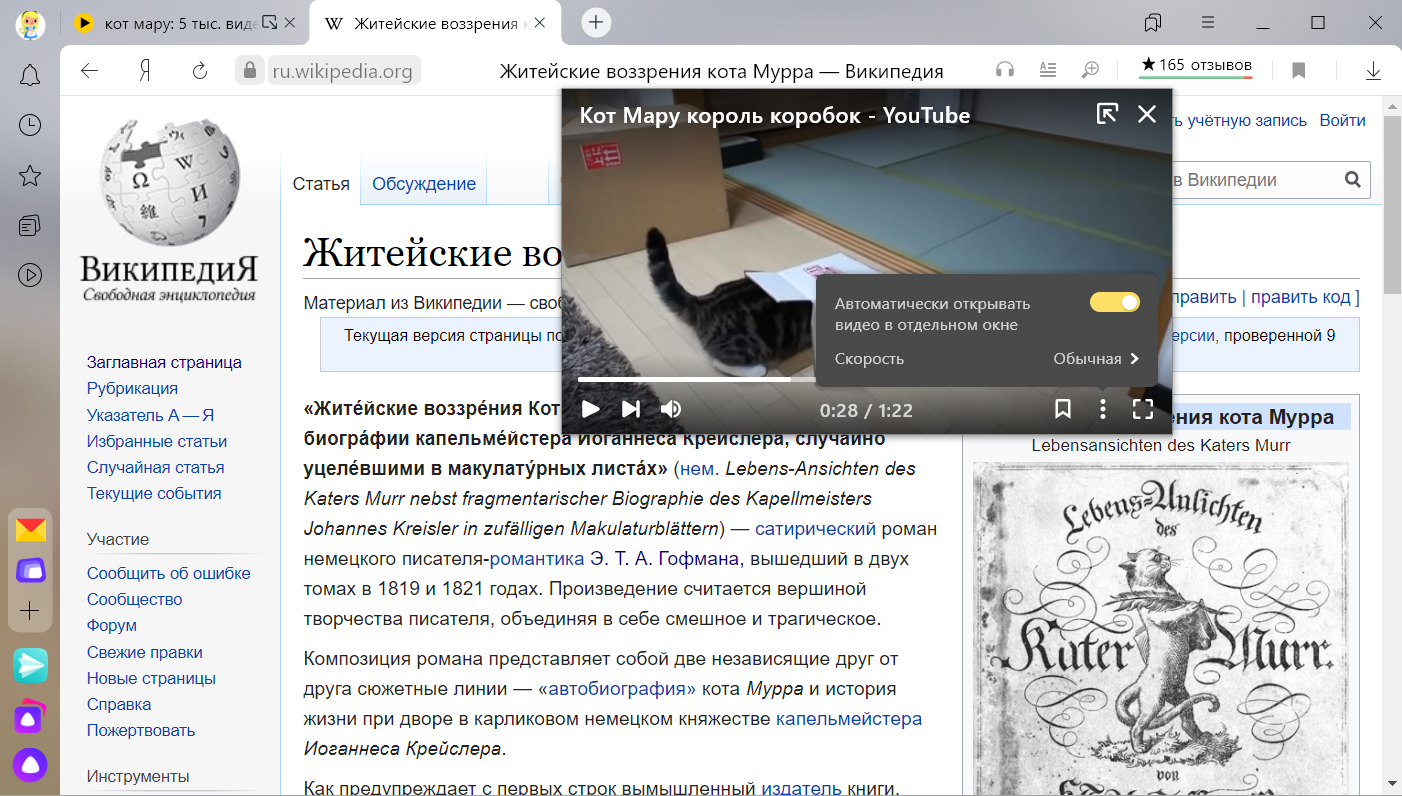
Task: Open new tab with plus button
Action: point(596,22)
